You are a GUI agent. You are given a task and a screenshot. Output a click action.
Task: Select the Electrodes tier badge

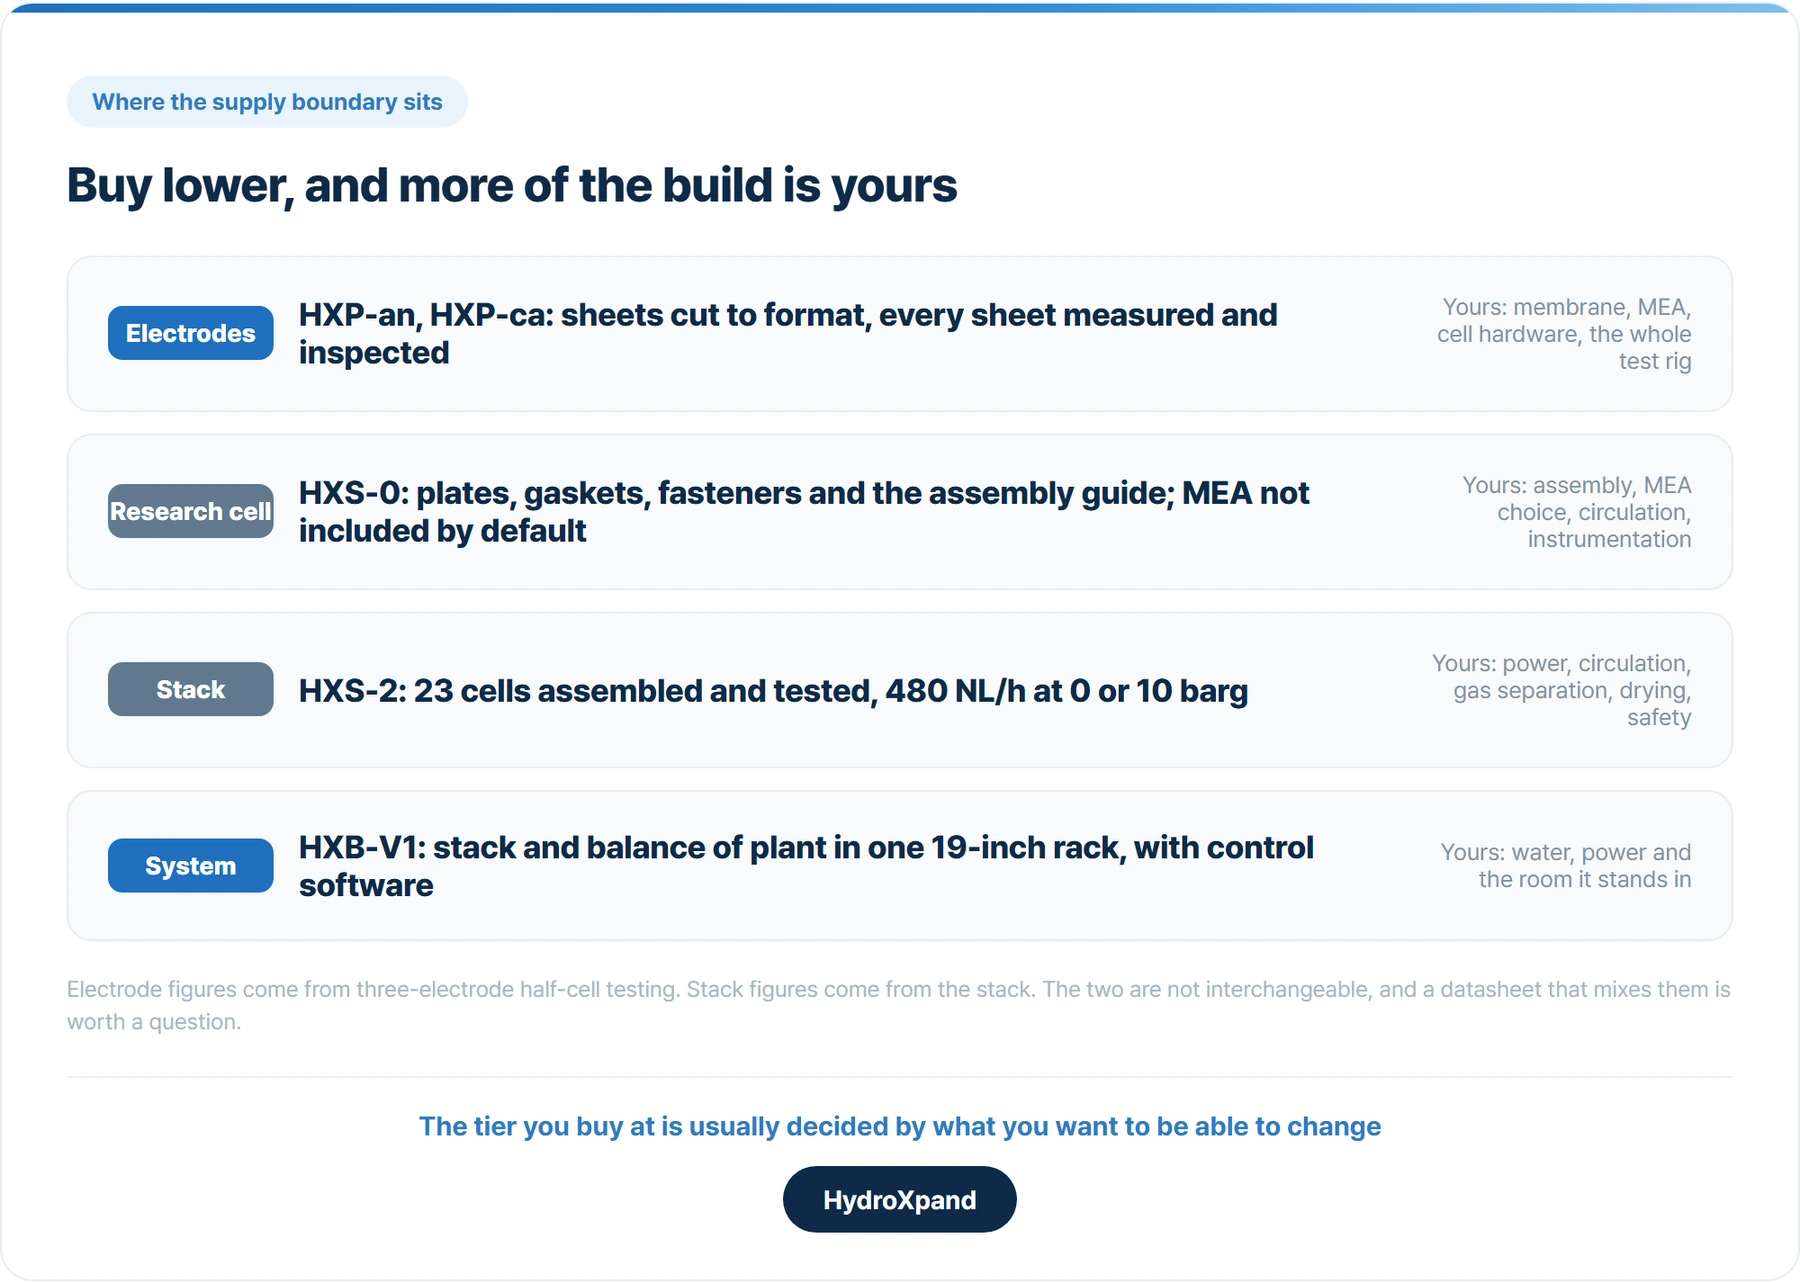[x=191, y=333]
